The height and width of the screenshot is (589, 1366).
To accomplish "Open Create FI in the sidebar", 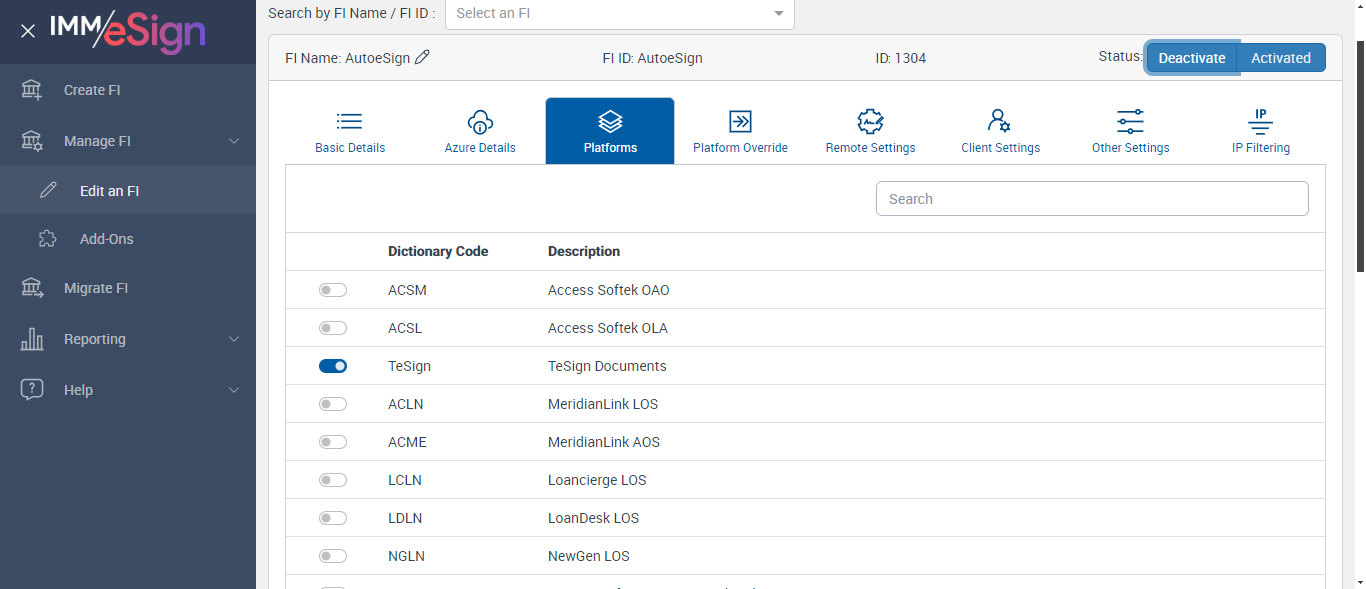I will 128,90.
